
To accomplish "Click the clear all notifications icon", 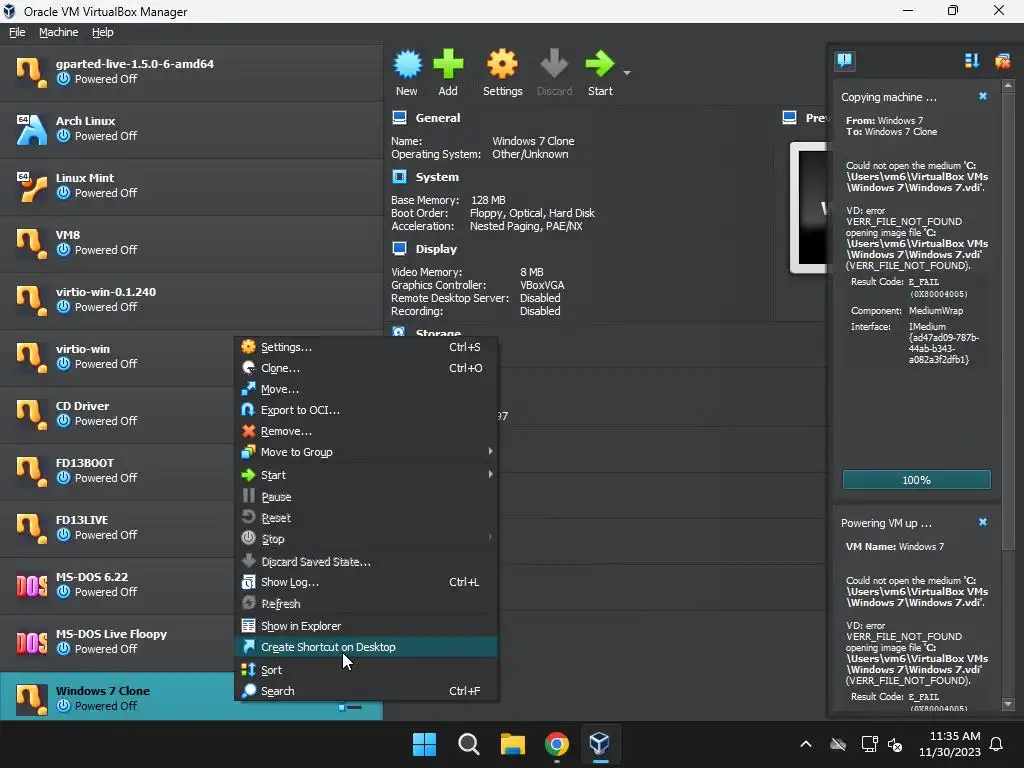I will pos(1002,61).
